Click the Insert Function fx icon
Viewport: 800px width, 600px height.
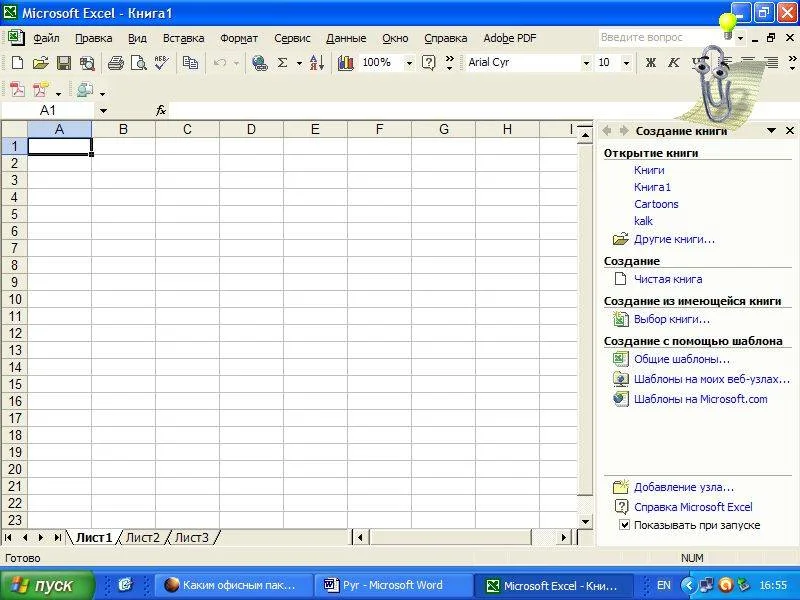[x=161, y=110]
